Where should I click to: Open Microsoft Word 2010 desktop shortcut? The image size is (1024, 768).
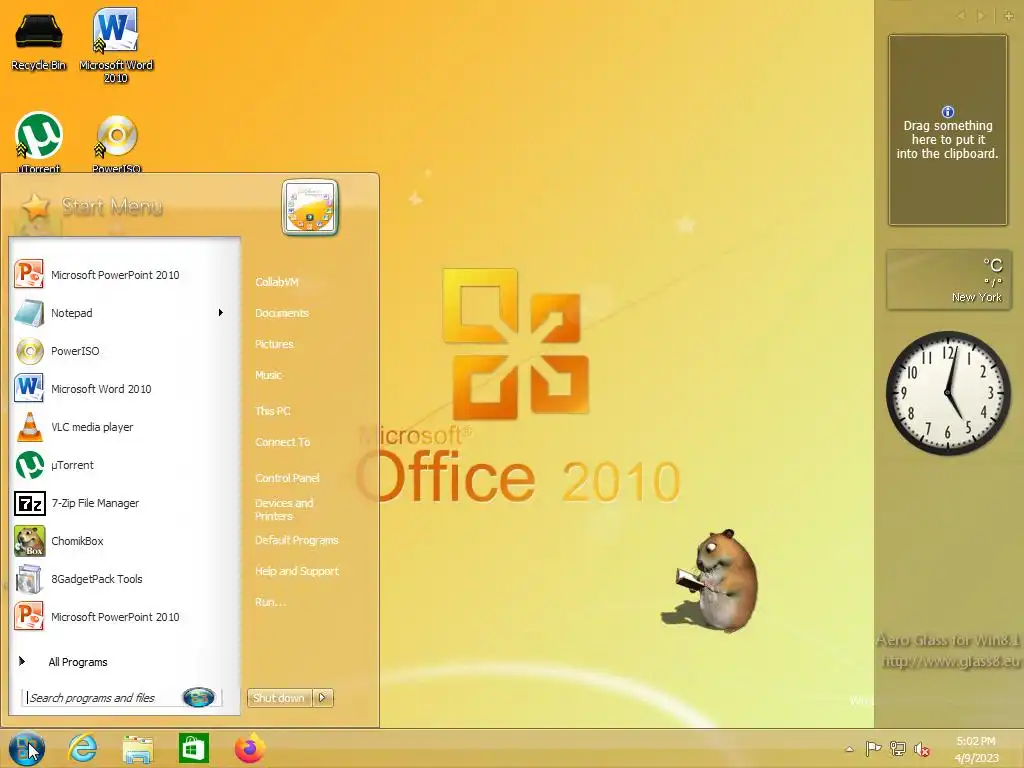pyautogui.click(x=116, y=46)
